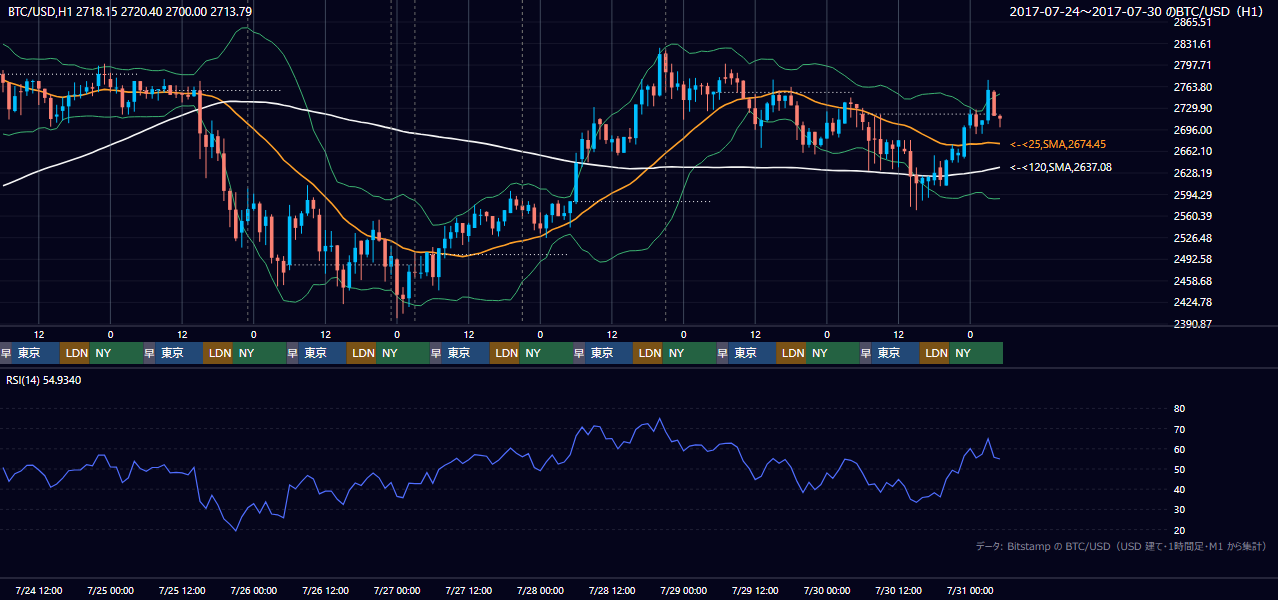Click the 7/31 00:00 date label
The height and width of the screenshot is (600, 1278).
tap(971, 590)
